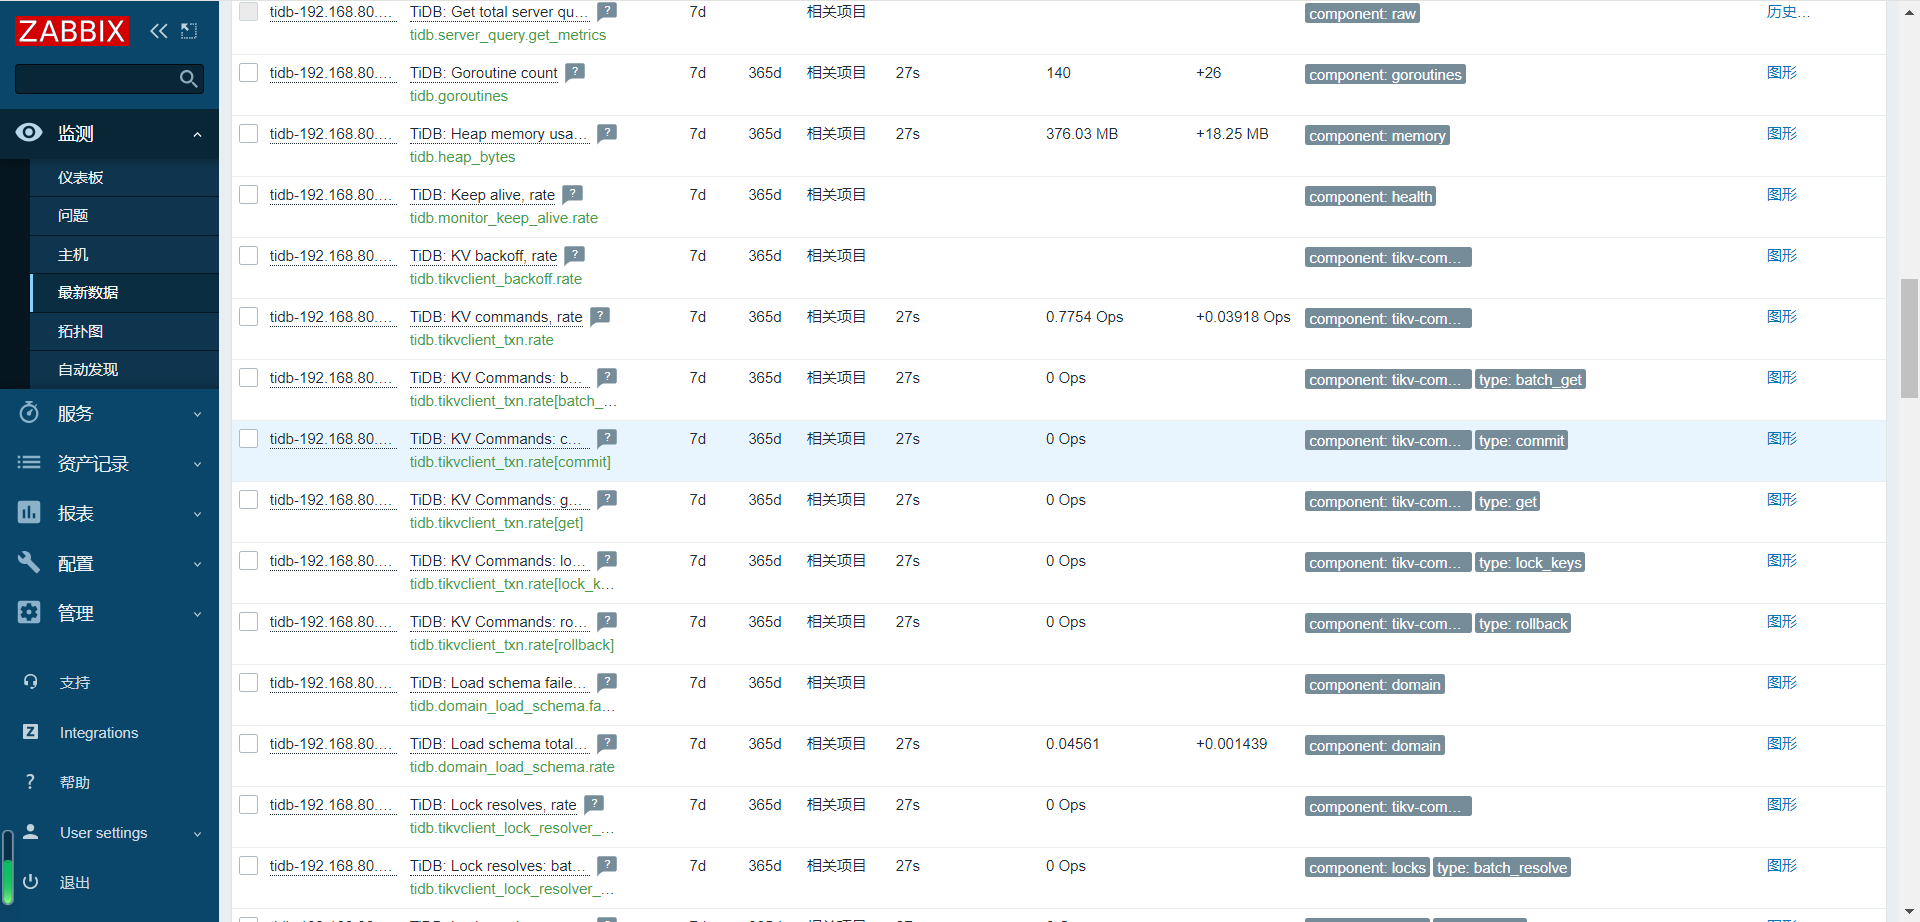Open 历史 link for Get total server query row
The image size is (1920, 922).
pos(1788,12)
